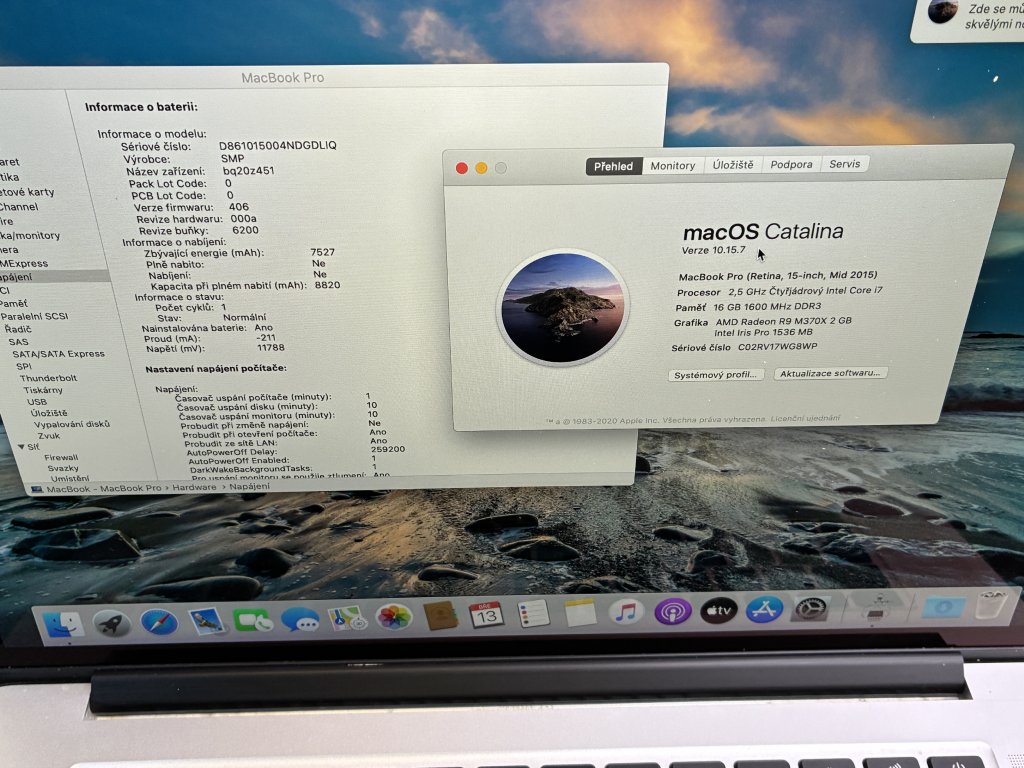Image resolution: width=1024 pixels, height=768 pixels.
Task: Launch Safari from the Dock
Action: (159, 622)
